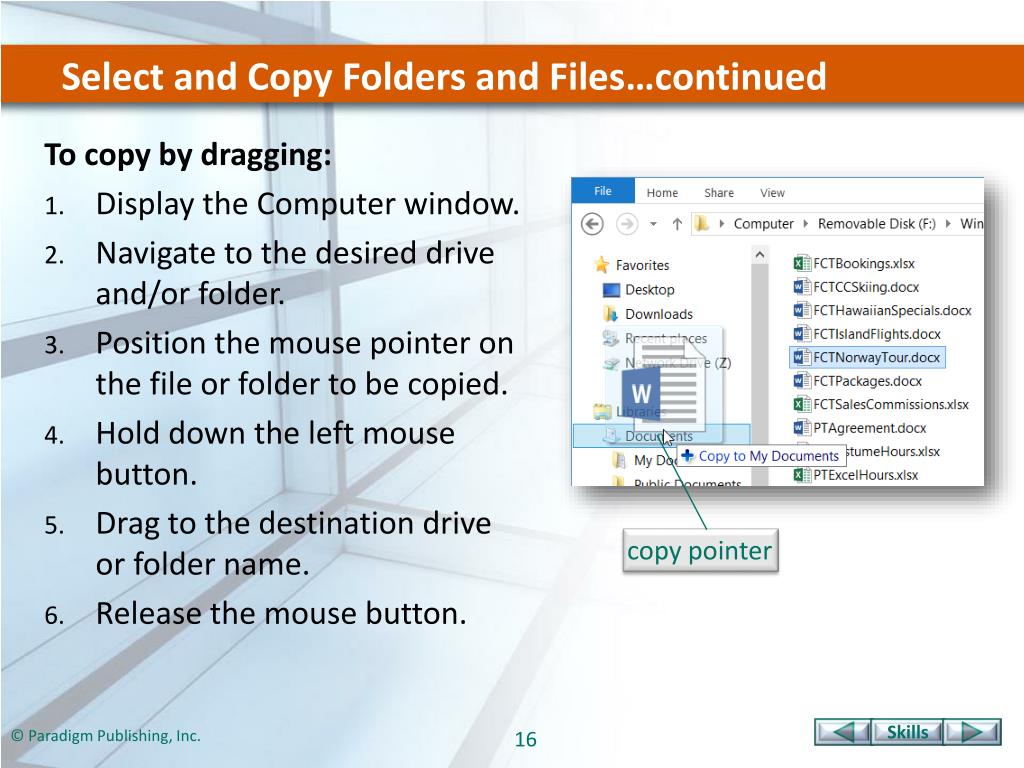1024x768 pixels.
Task: Open the View ribbon tab
Action: [772, 193]
